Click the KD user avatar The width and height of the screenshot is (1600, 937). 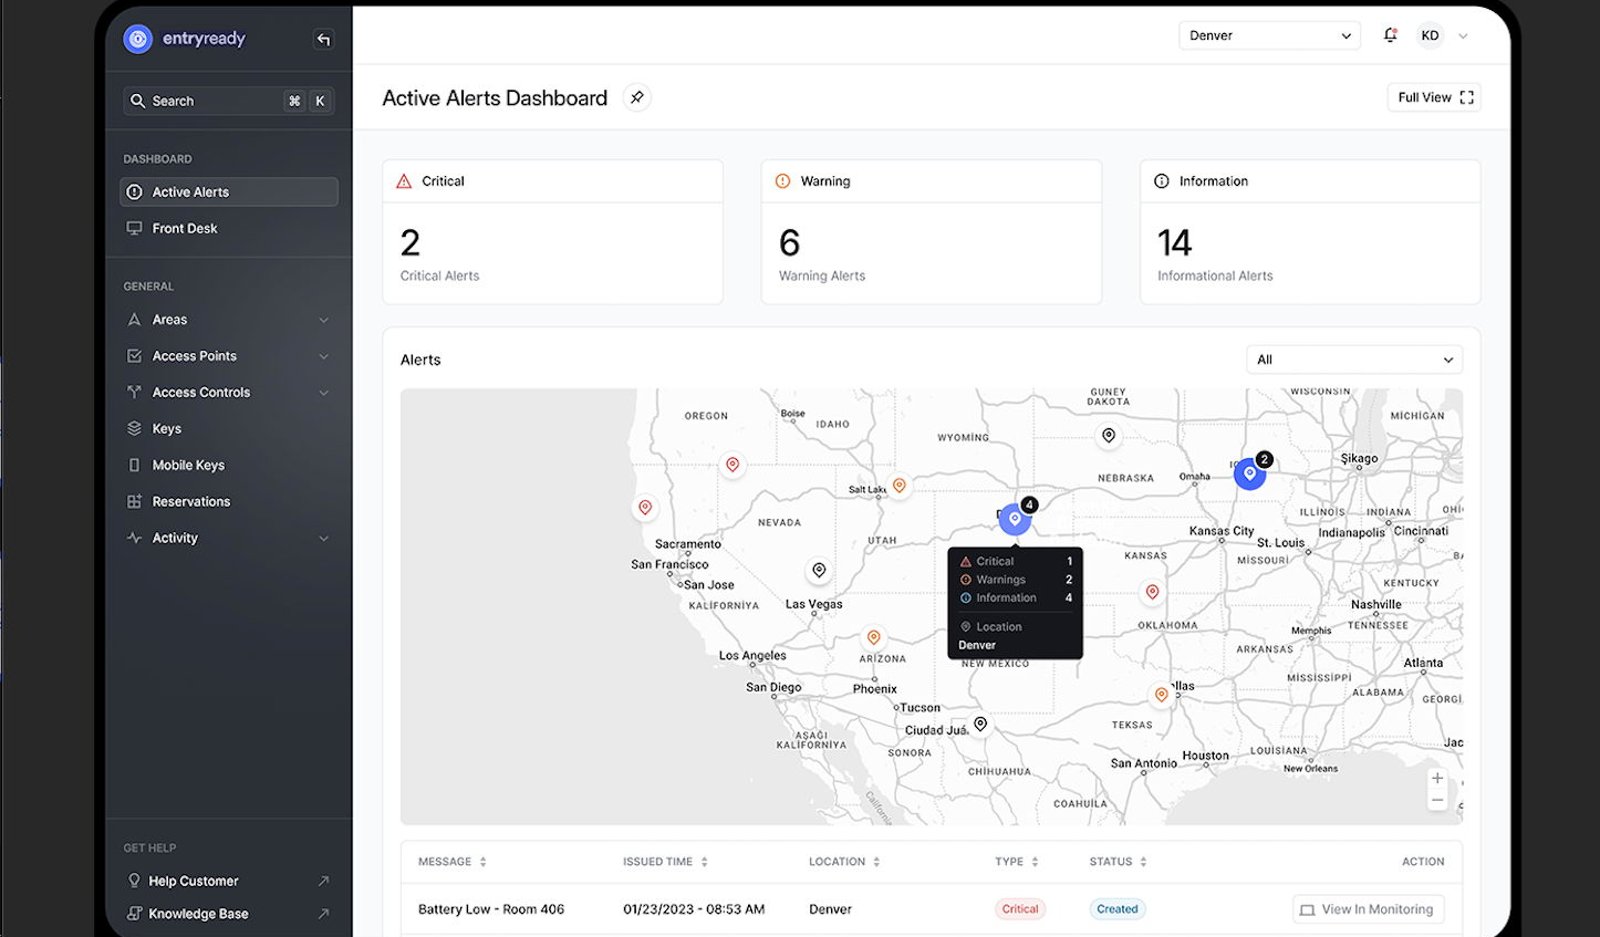[x=1430, y=35]
